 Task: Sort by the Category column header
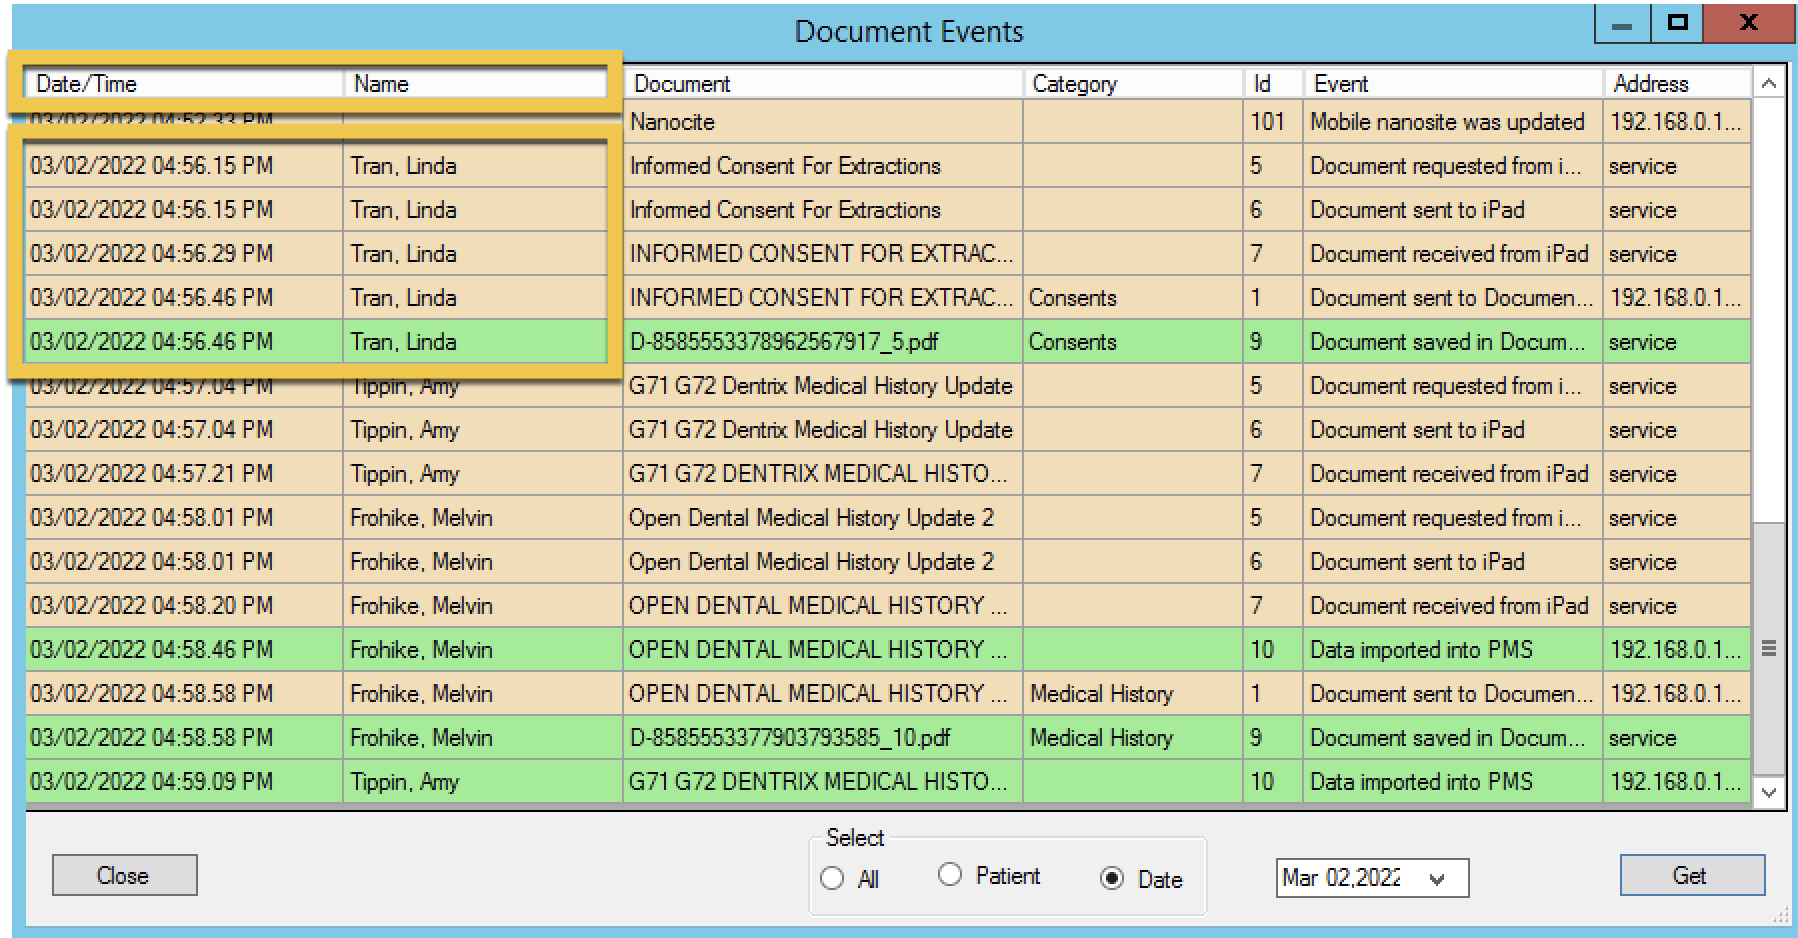[x=1133, y=84]
